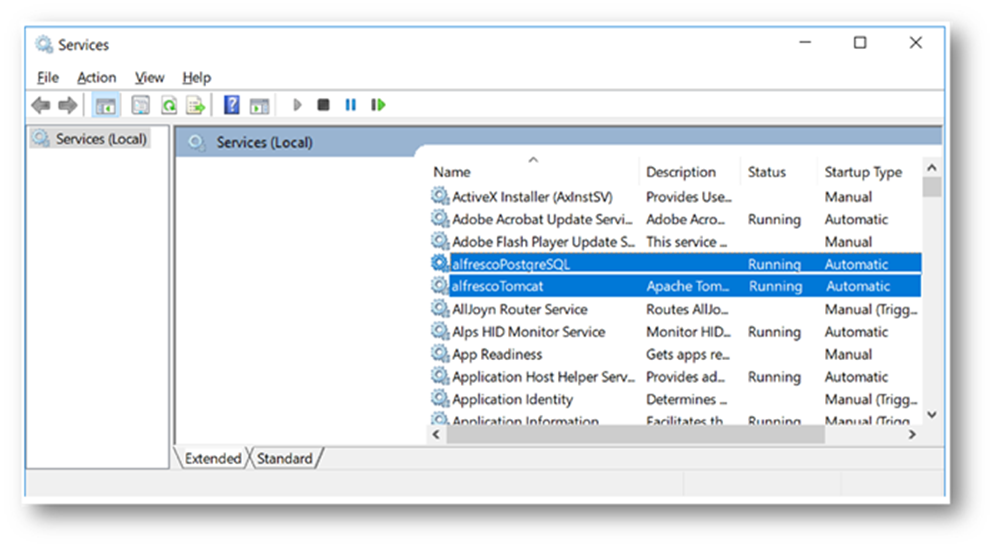
Task: Click the Refresh toolbar icon
Action: tap(169, 105)
